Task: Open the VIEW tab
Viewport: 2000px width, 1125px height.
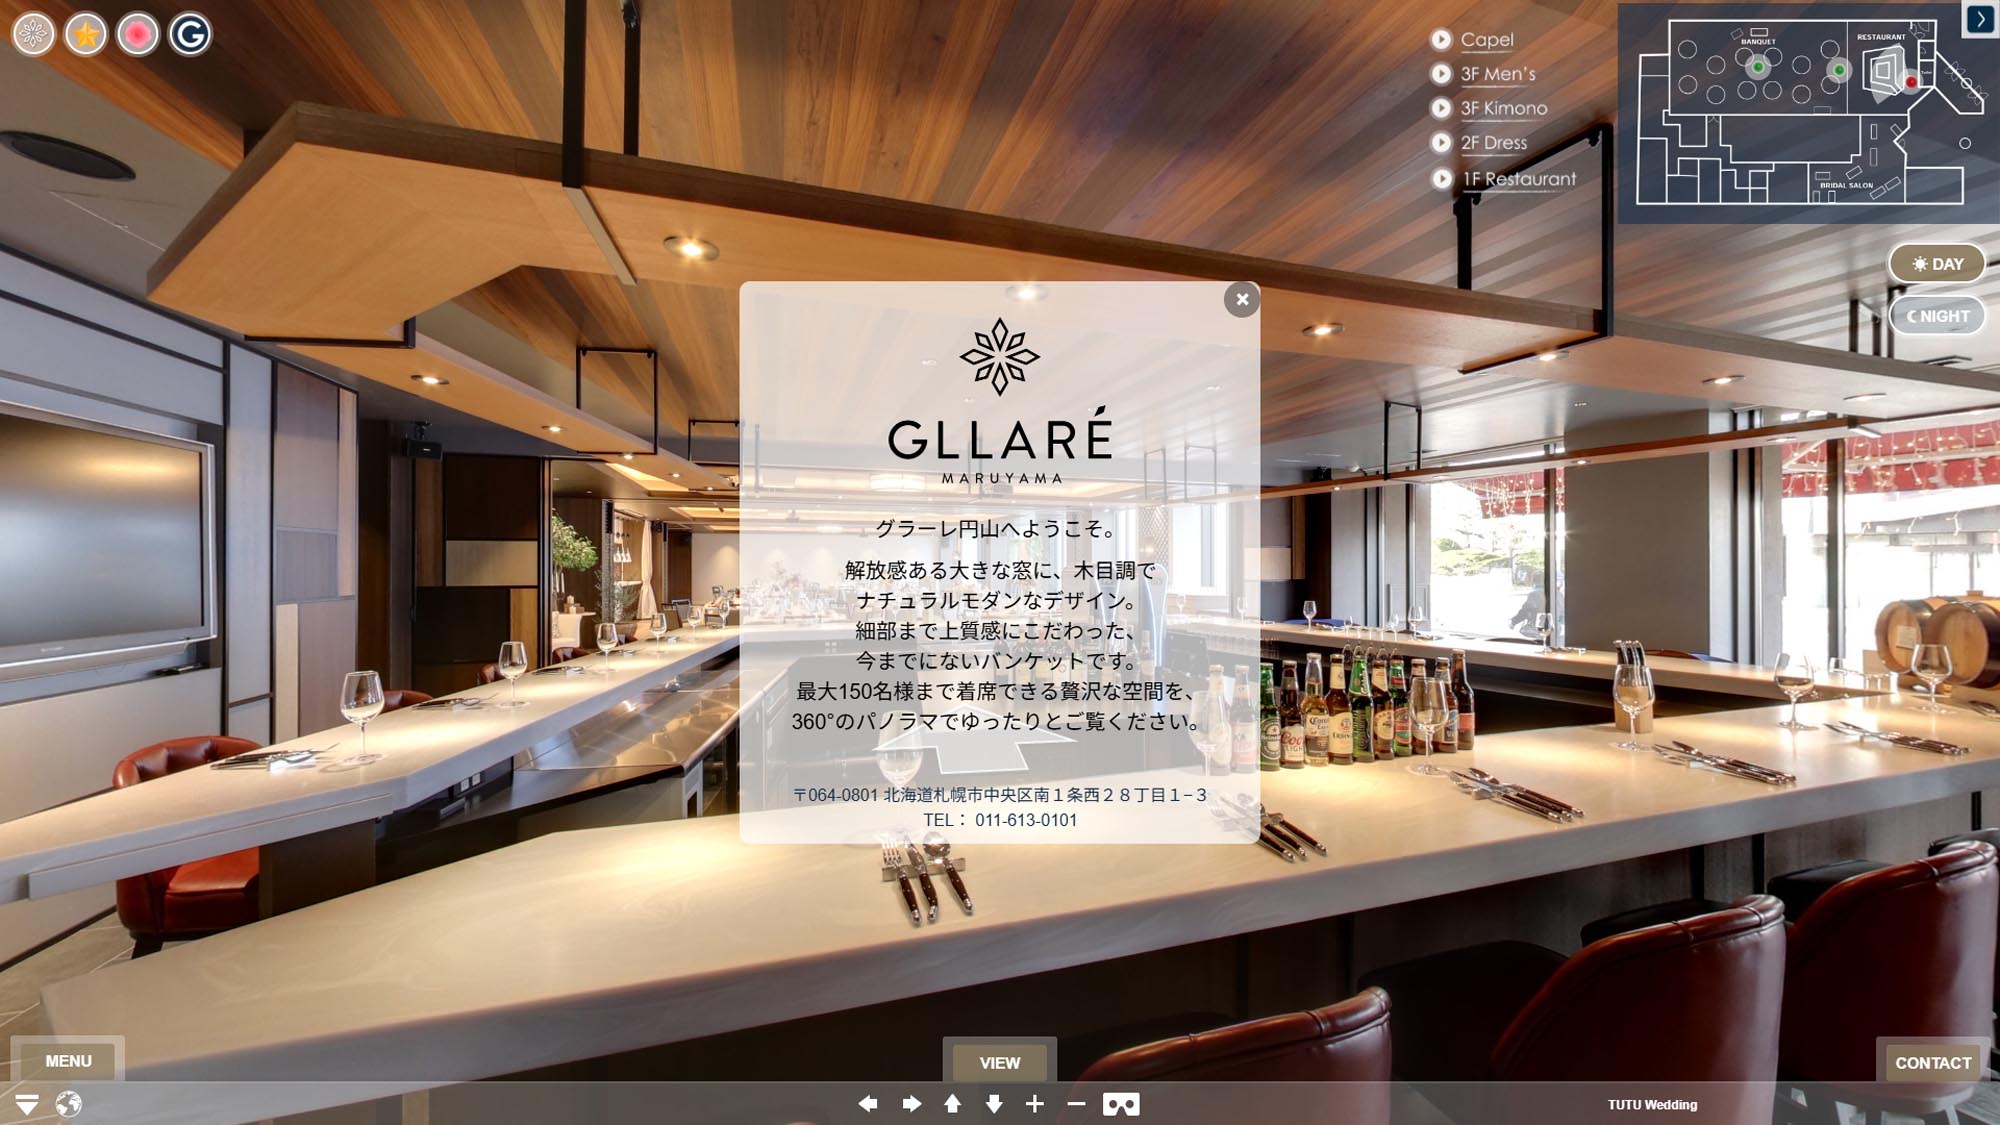Action: click(1000, 1062)
